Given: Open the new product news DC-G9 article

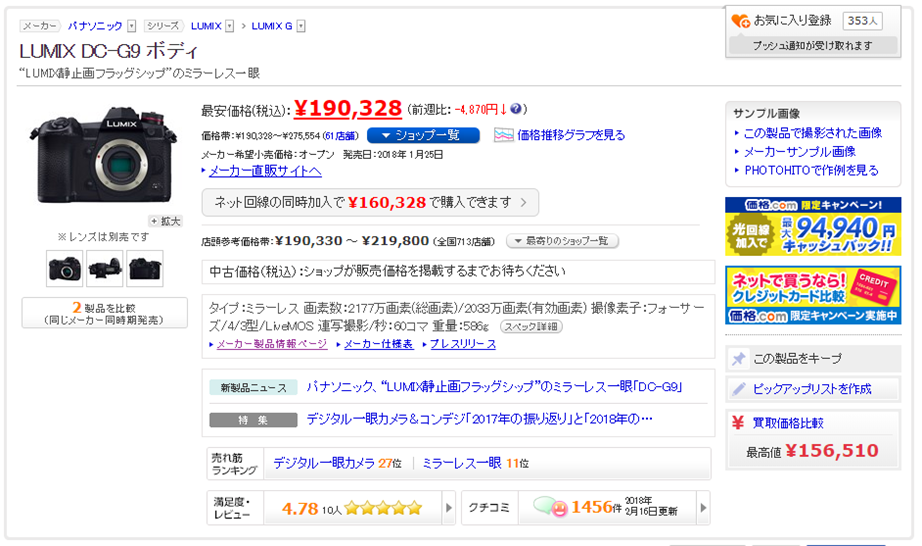Looking at the screenshot, I should pyautogui.click(x=494, y=387).
